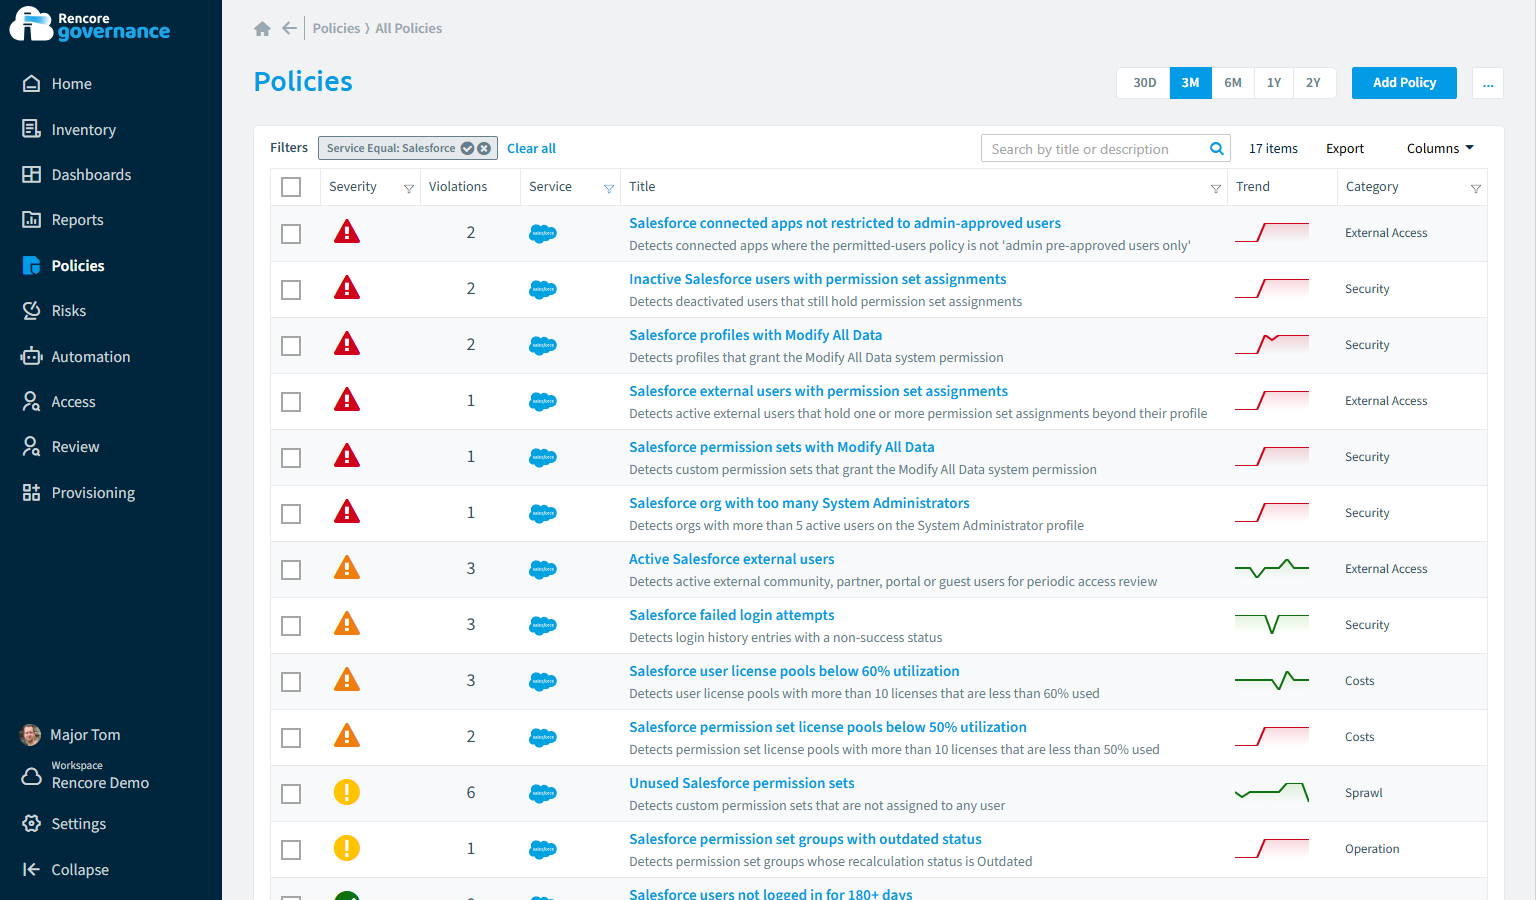Open the Severity column filter
Image resolution: width=1536 pixels, height=900 pixels.
[409, 188]
